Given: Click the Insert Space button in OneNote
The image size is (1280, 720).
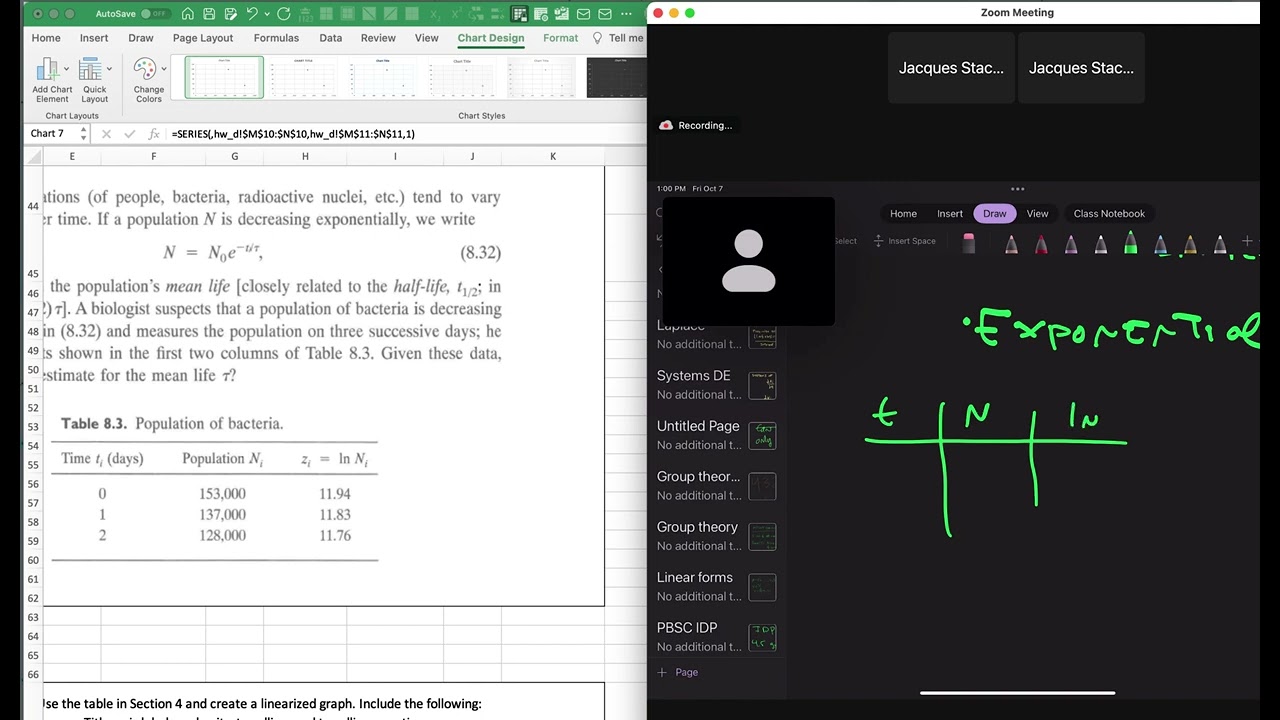Looking at the screenshot, I should click(x=904, y=241).
